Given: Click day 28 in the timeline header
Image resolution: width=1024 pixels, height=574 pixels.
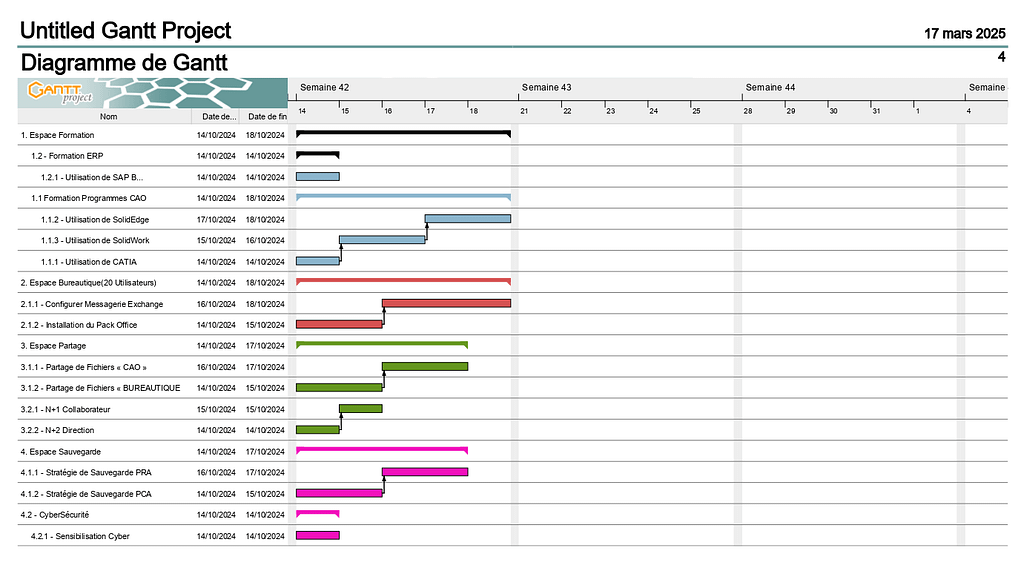Looking at the screenshot, I should tap(747, 110).
